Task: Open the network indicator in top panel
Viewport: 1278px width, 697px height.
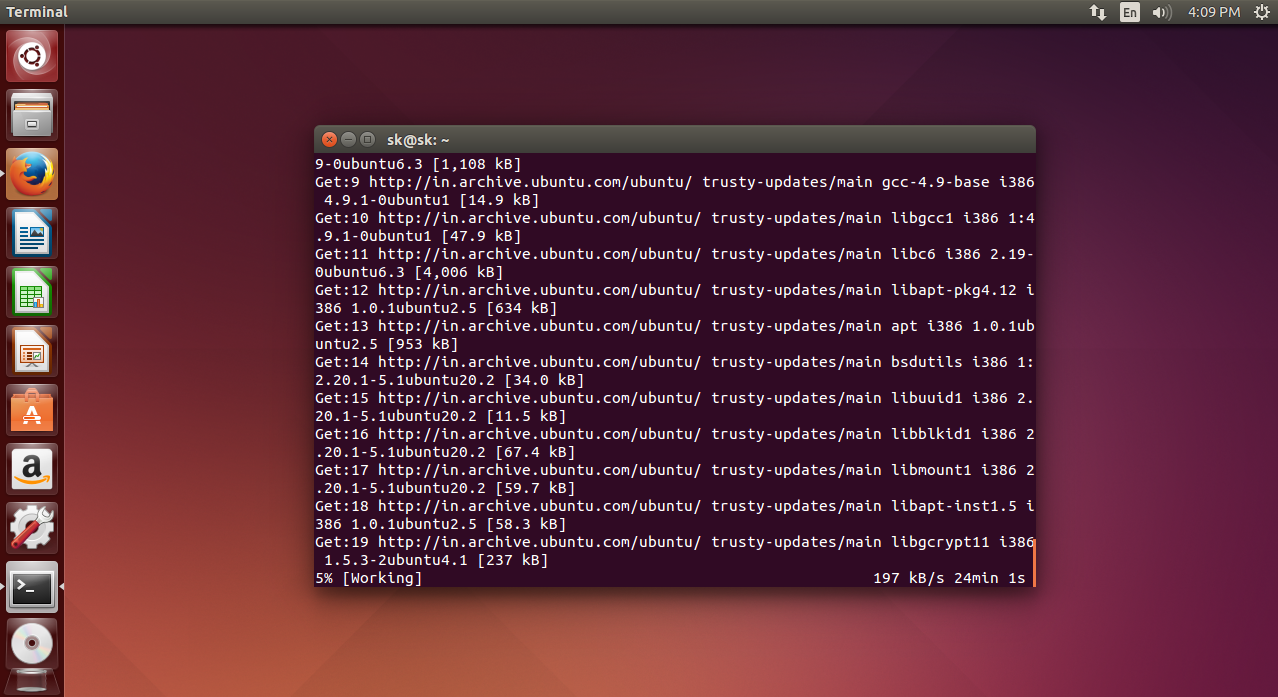Action: (1098, 12)
